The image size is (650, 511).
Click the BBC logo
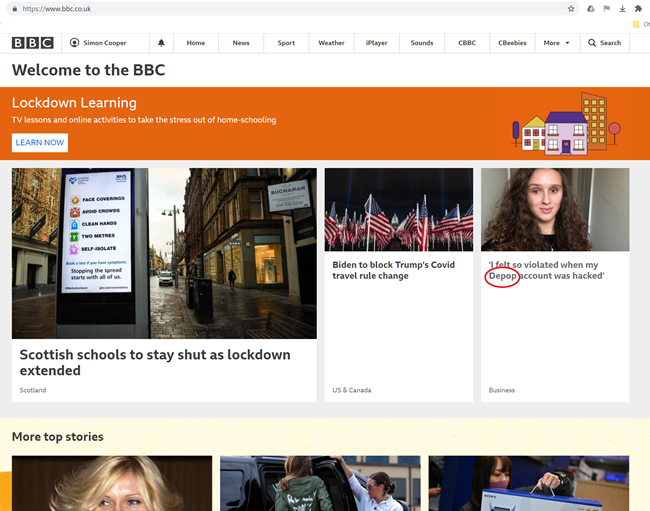32,43
